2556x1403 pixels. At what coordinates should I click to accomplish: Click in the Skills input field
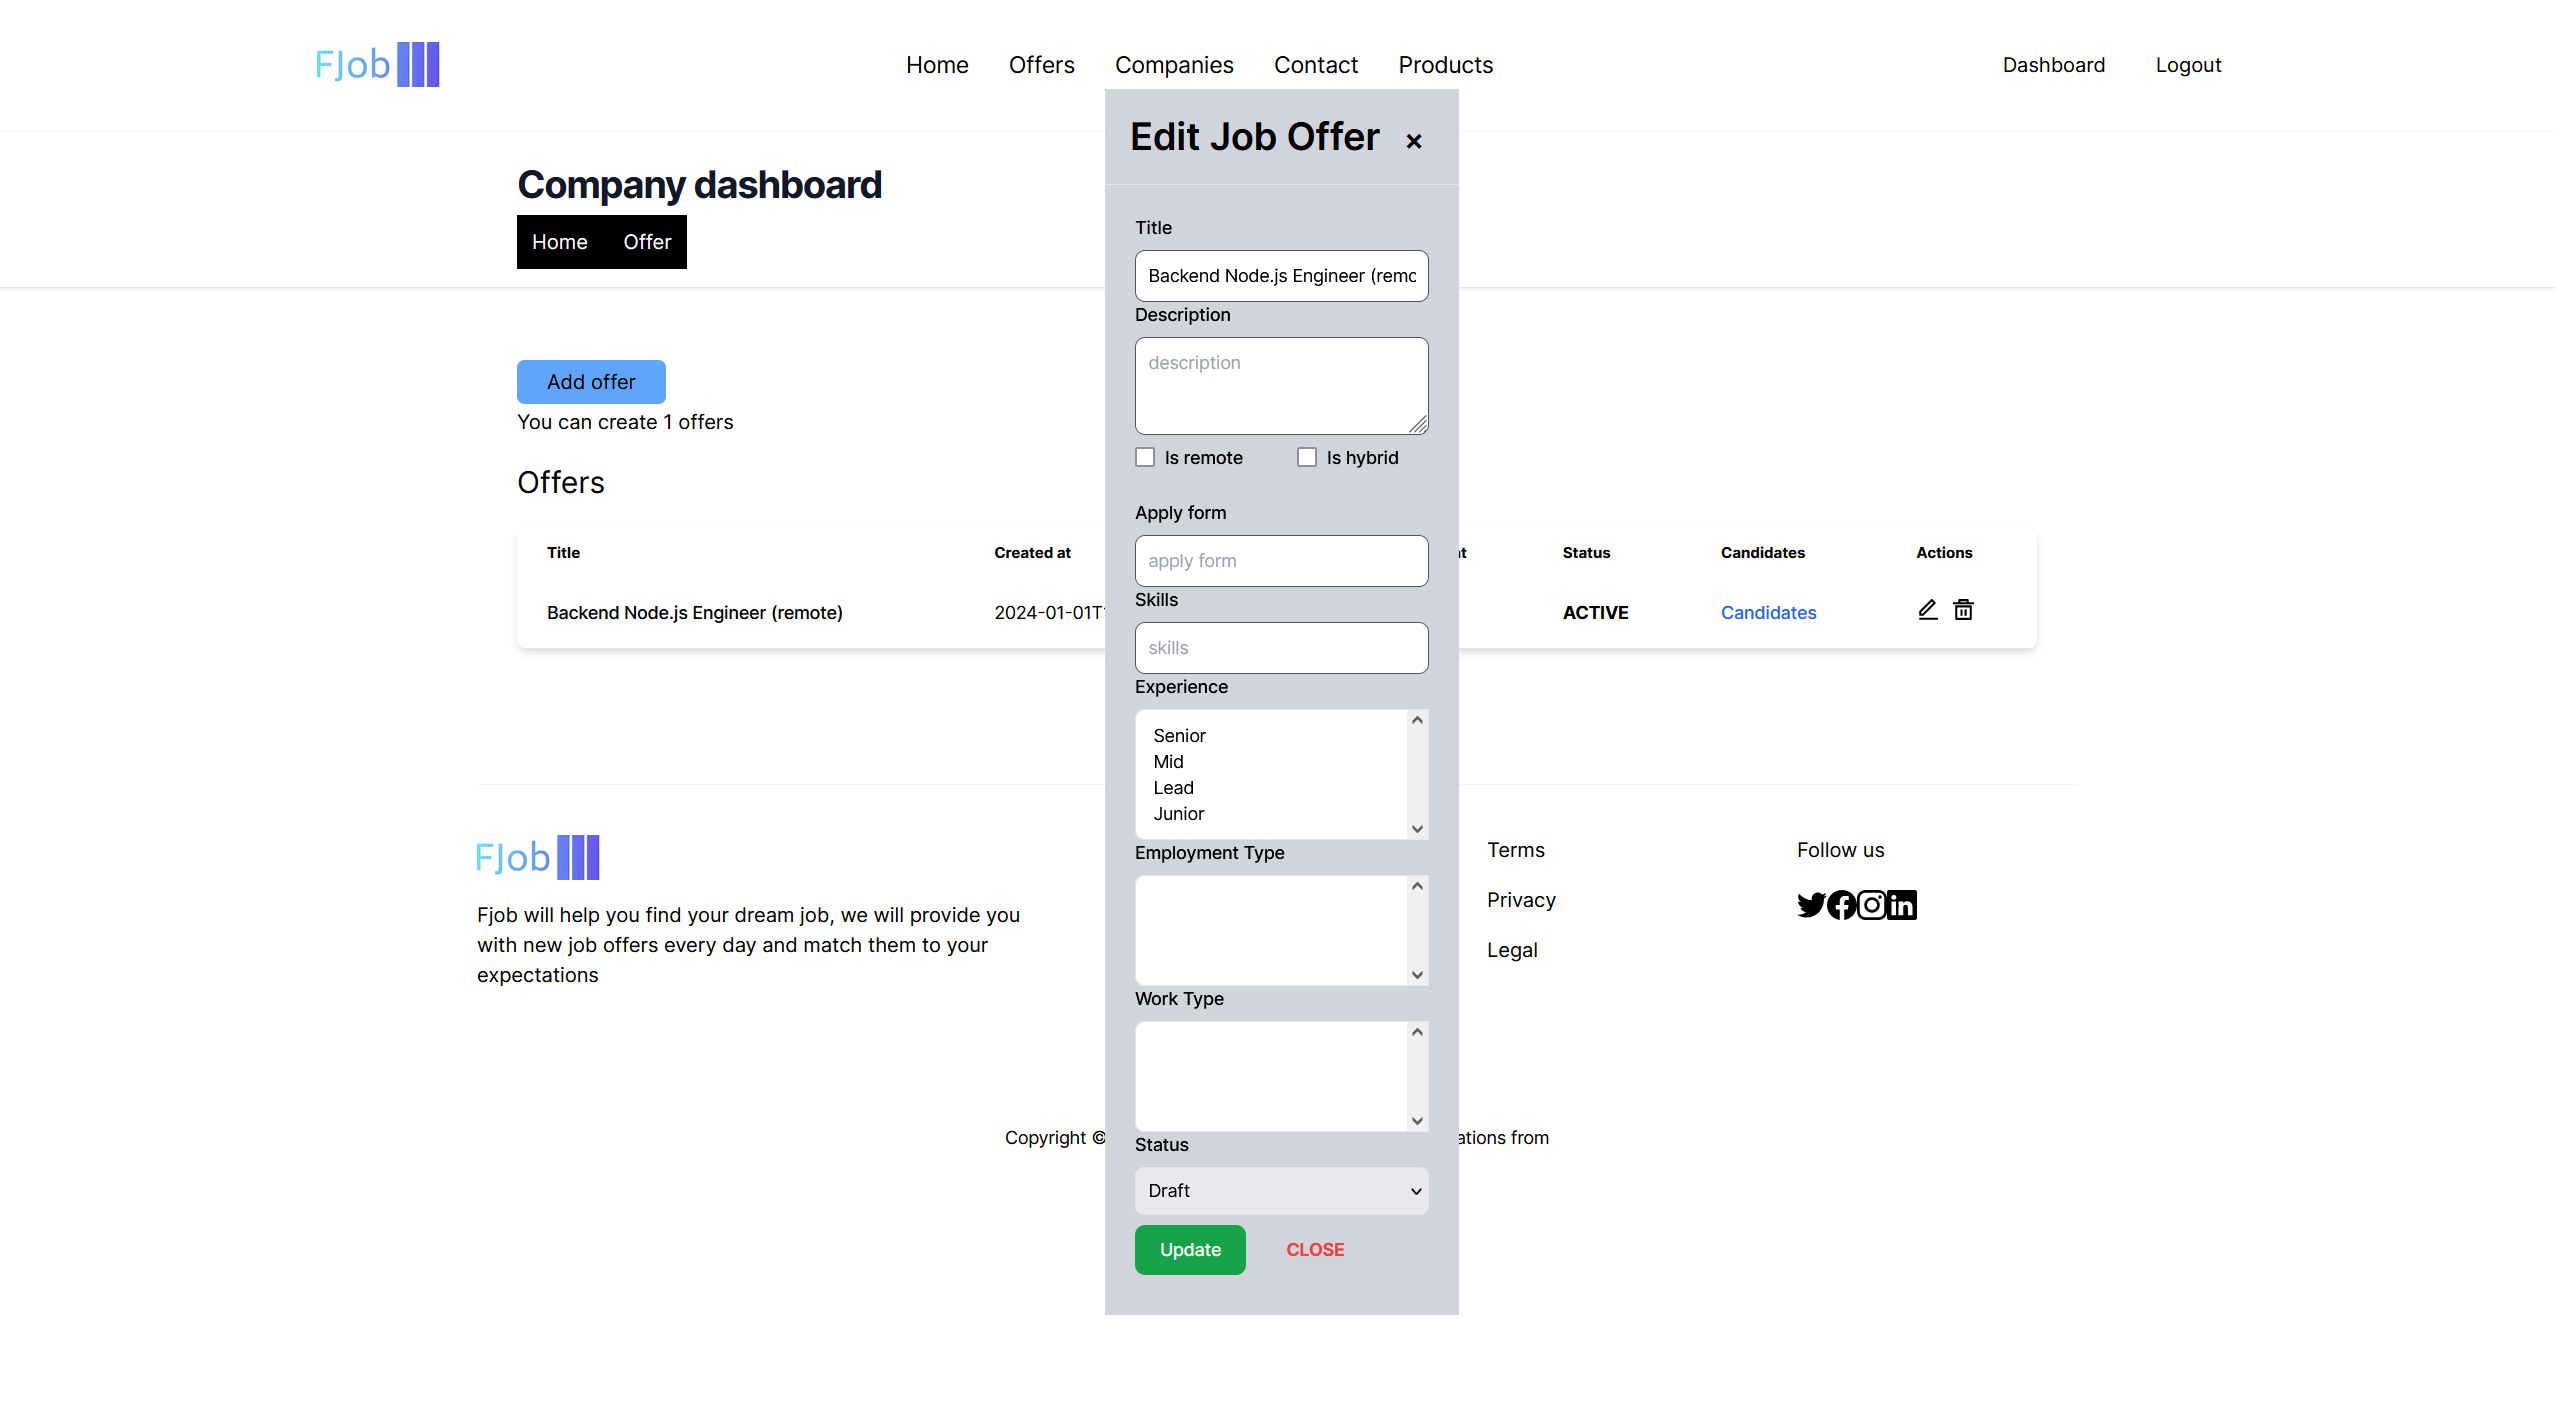coord(1280,646)
